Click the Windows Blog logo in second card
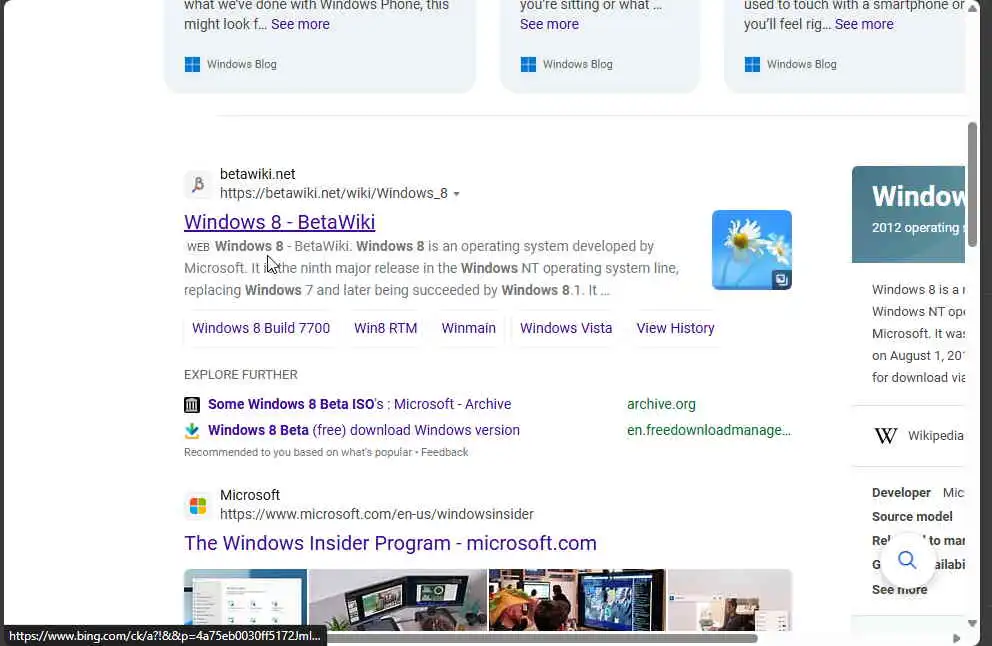 pyautogui.click(x=528, y=64)
